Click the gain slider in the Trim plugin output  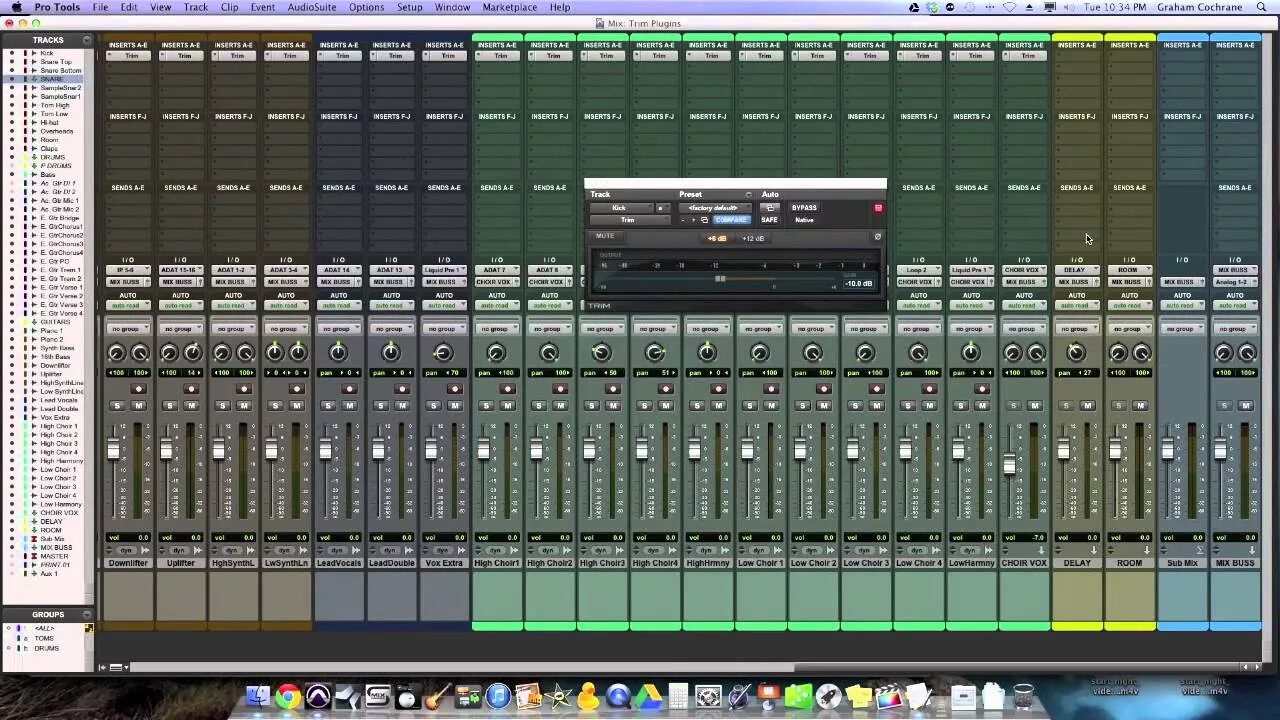(721, 278)
